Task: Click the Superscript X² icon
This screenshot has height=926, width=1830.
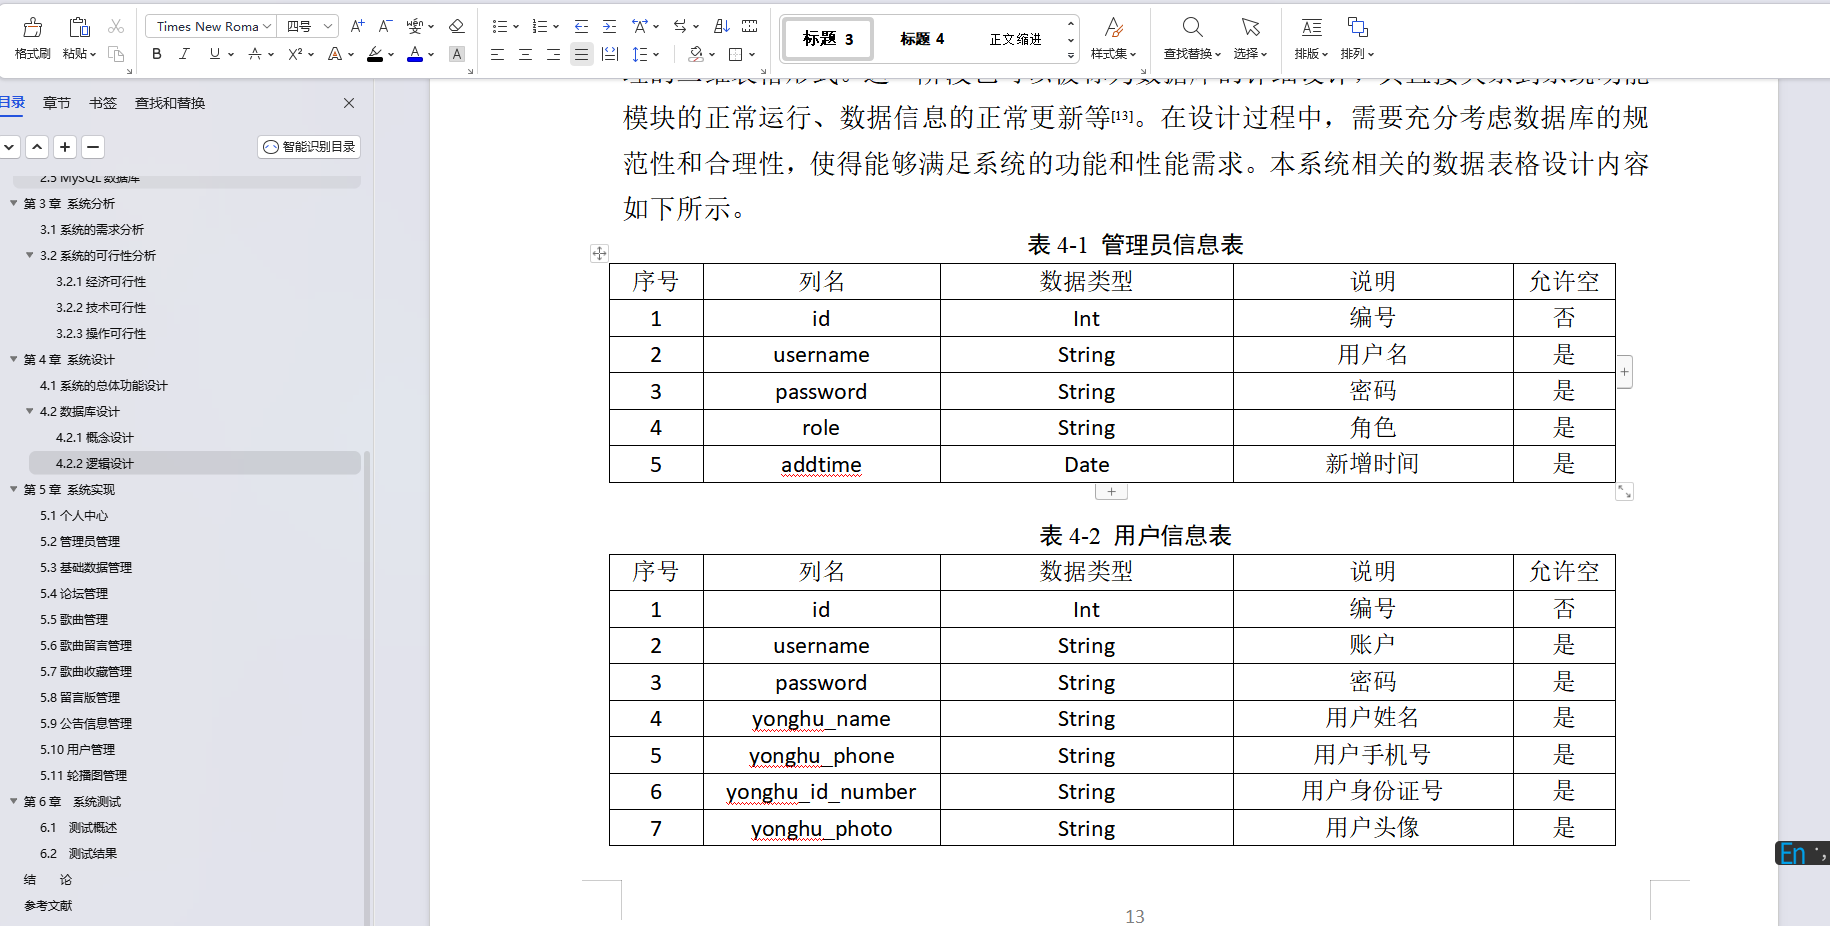Action: pyautogui.click(x=295, y=54)
